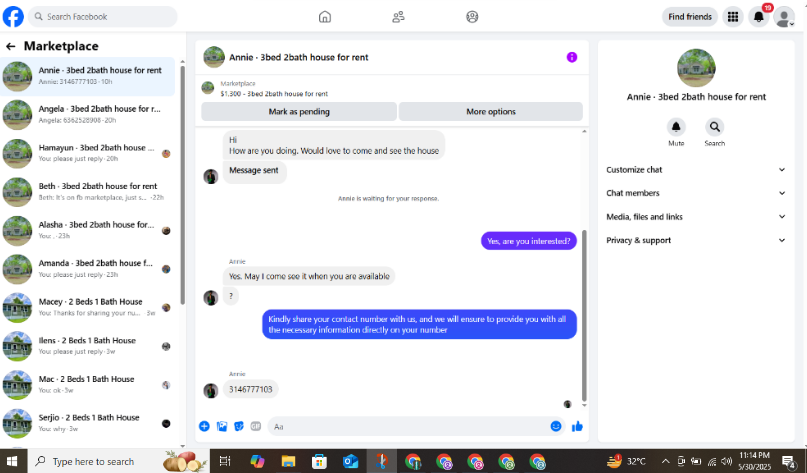Click the purple conversation info icon
Viewport: 807px width, 473px height.
tap(572, 57)
